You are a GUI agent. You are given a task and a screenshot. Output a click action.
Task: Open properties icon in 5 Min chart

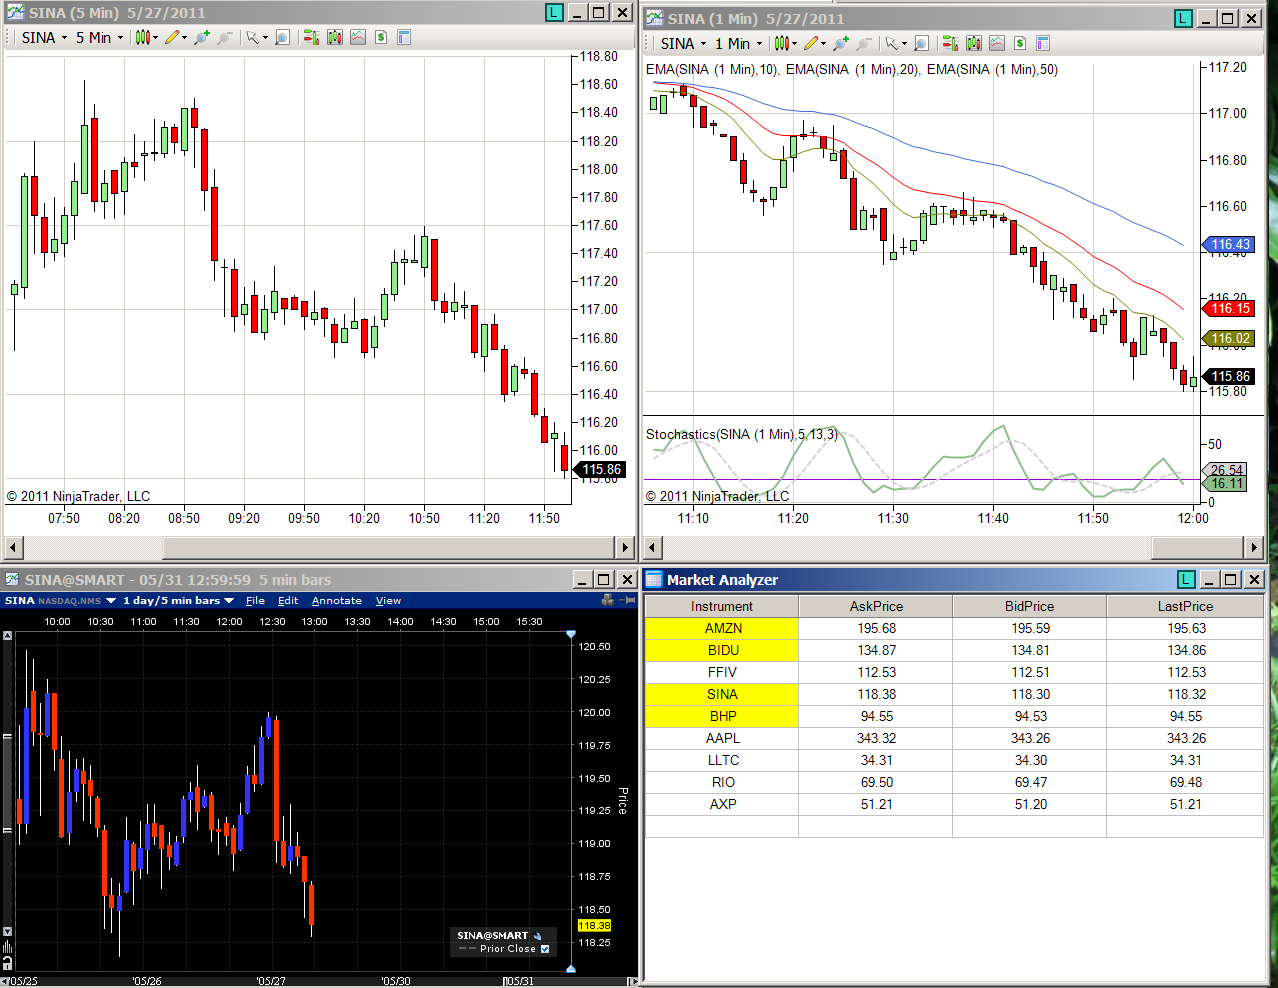pyautogui.click(x=404, y=37)
